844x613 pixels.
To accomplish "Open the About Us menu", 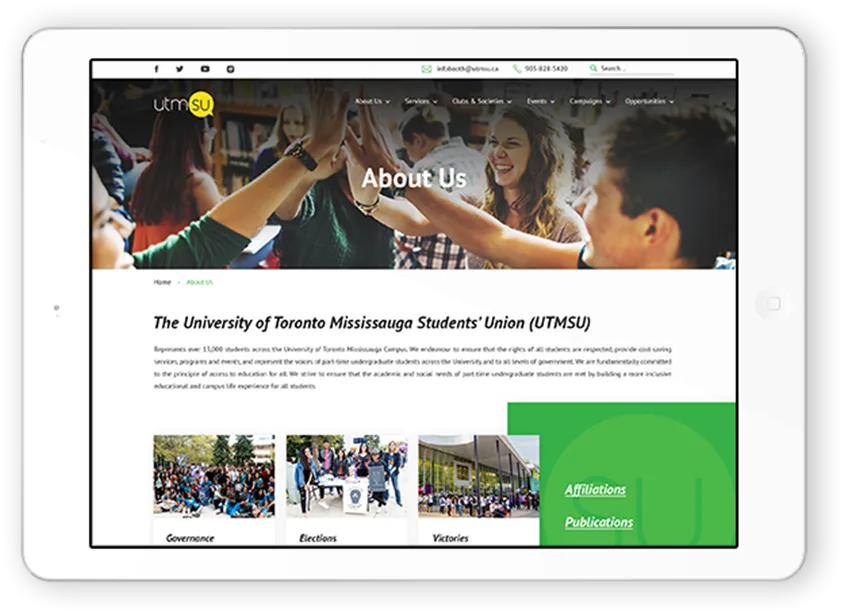I will pos(368,101).
